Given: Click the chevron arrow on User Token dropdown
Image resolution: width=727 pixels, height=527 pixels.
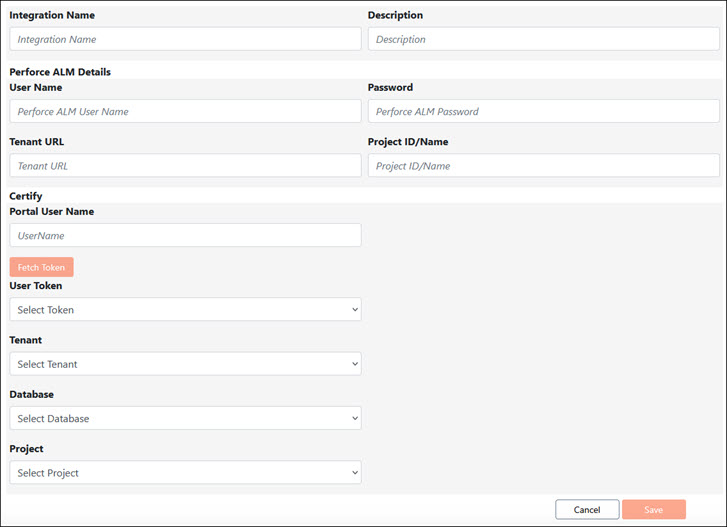Looking at the screenshot, I should [354, 310].
